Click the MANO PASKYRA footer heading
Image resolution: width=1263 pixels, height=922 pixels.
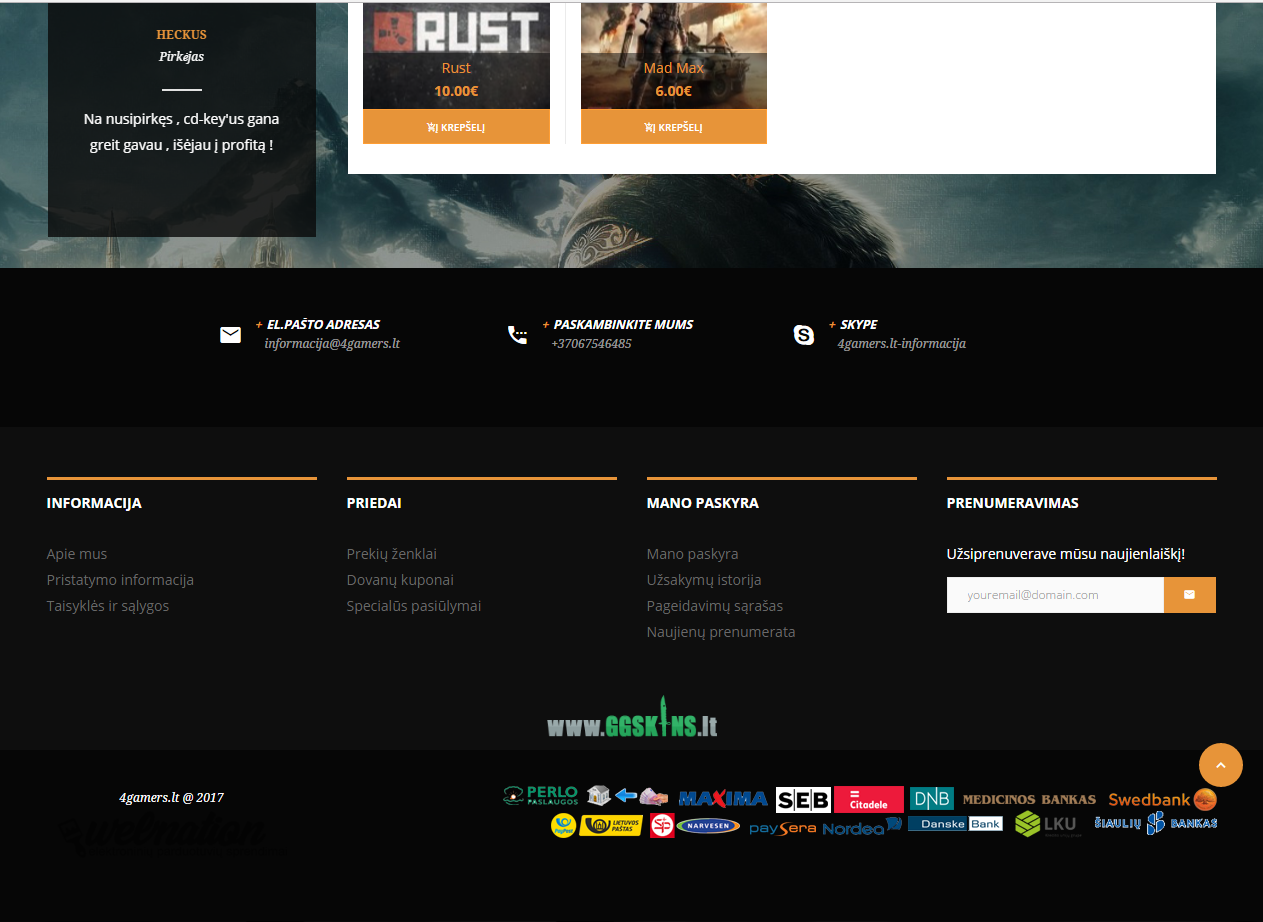pos(703,503)
